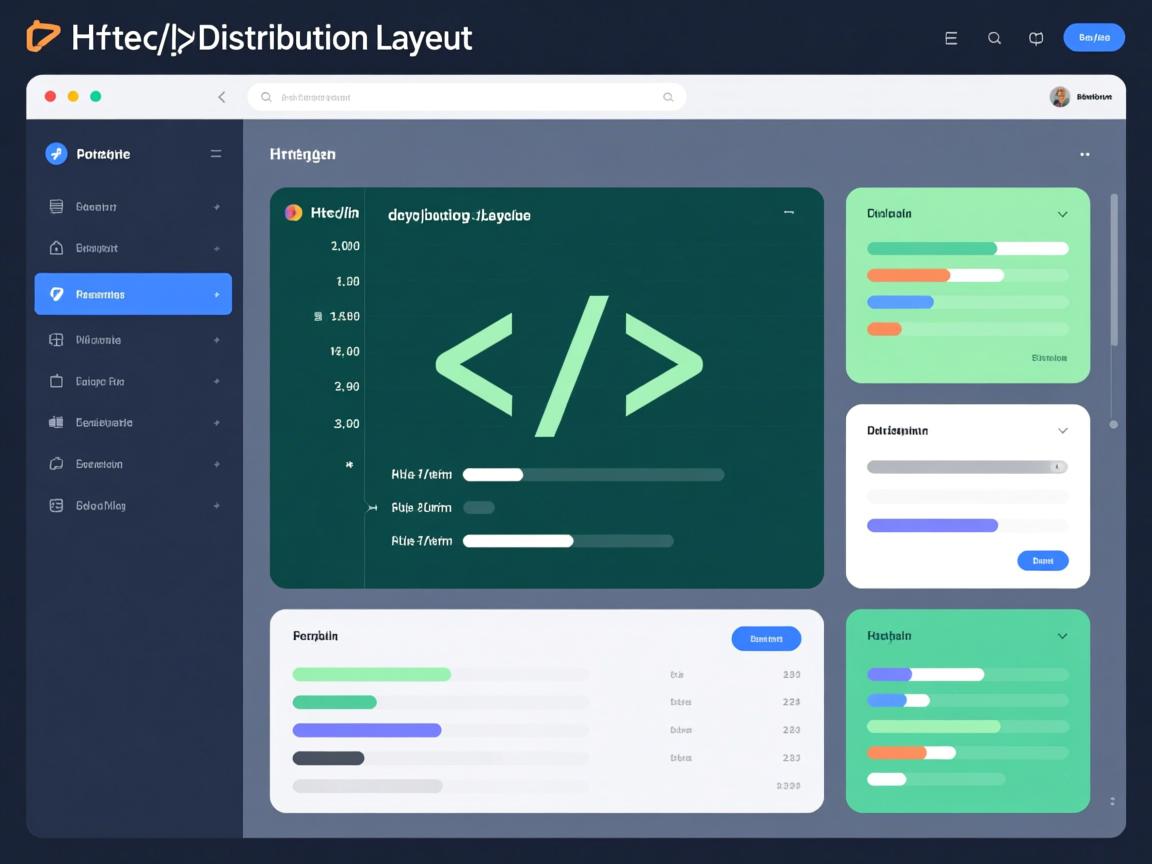Click the shield icon in top header

(1036, 38)
